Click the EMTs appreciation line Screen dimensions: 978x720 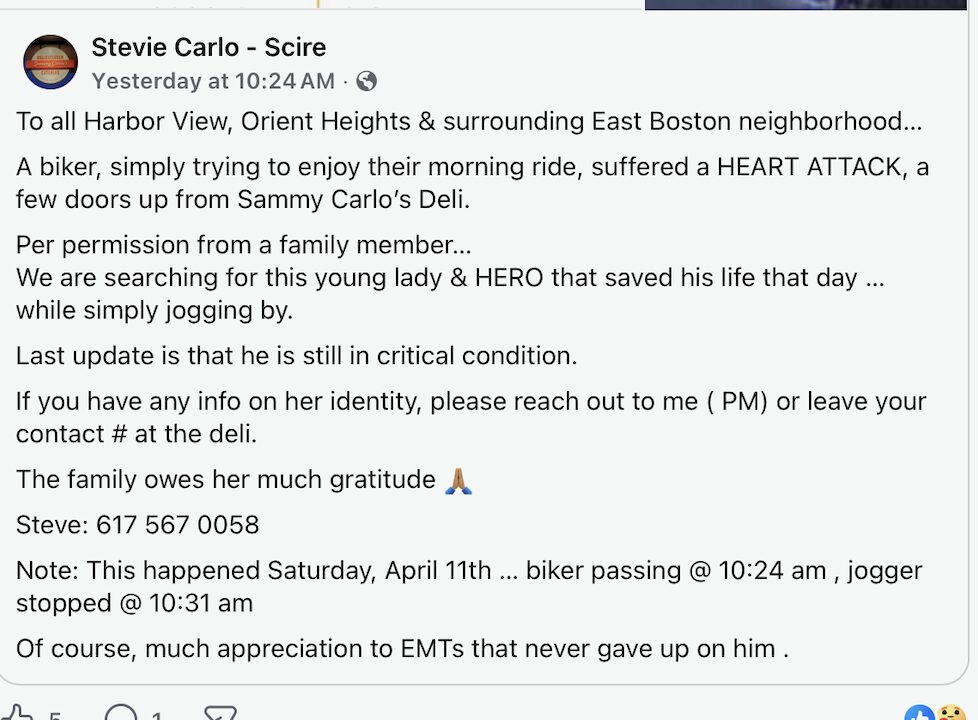pyautogui.click(x=402, y=648)
